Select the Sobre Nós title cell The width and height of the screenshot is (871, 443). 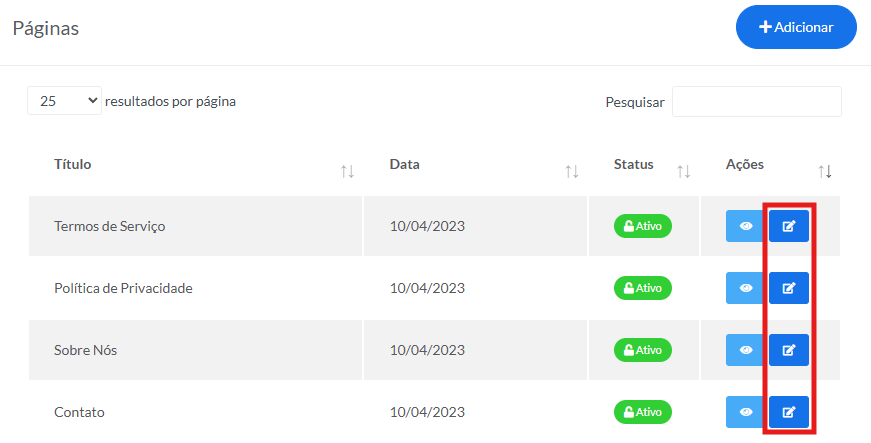pos(86,350)
